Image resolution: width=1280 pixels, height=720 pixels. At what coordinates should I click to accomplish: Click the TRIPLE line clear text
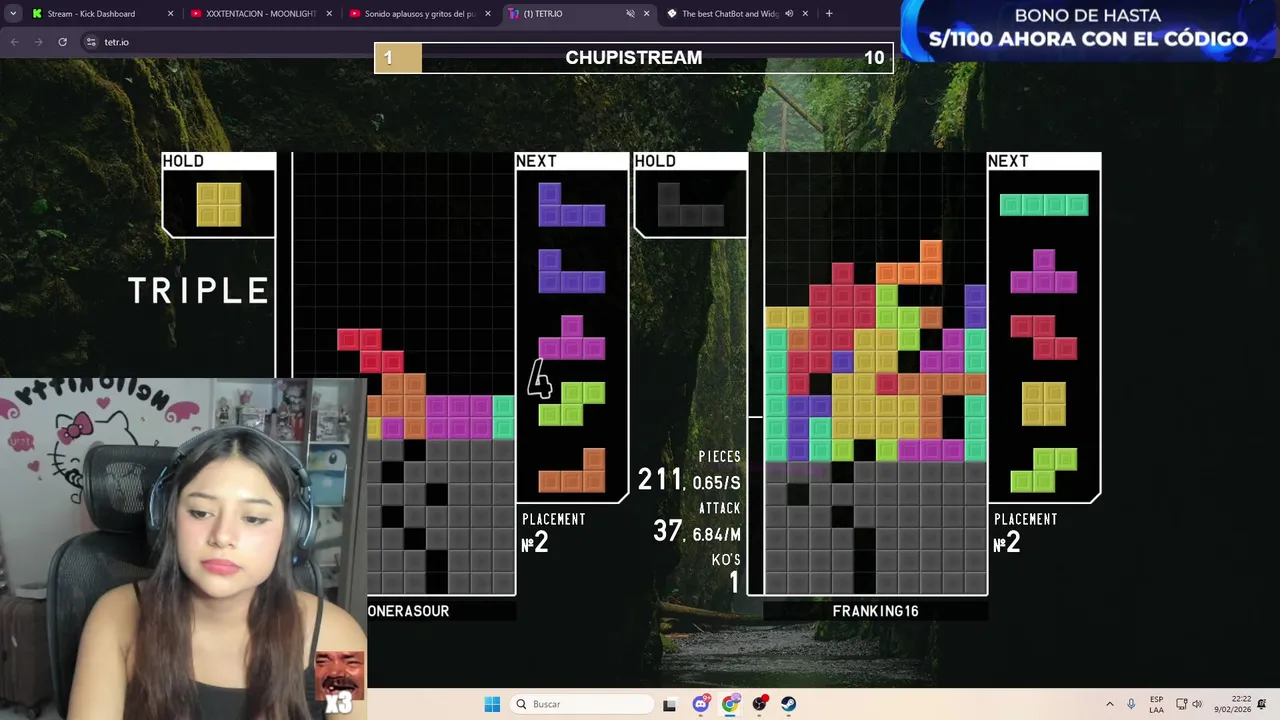(199, 291)
